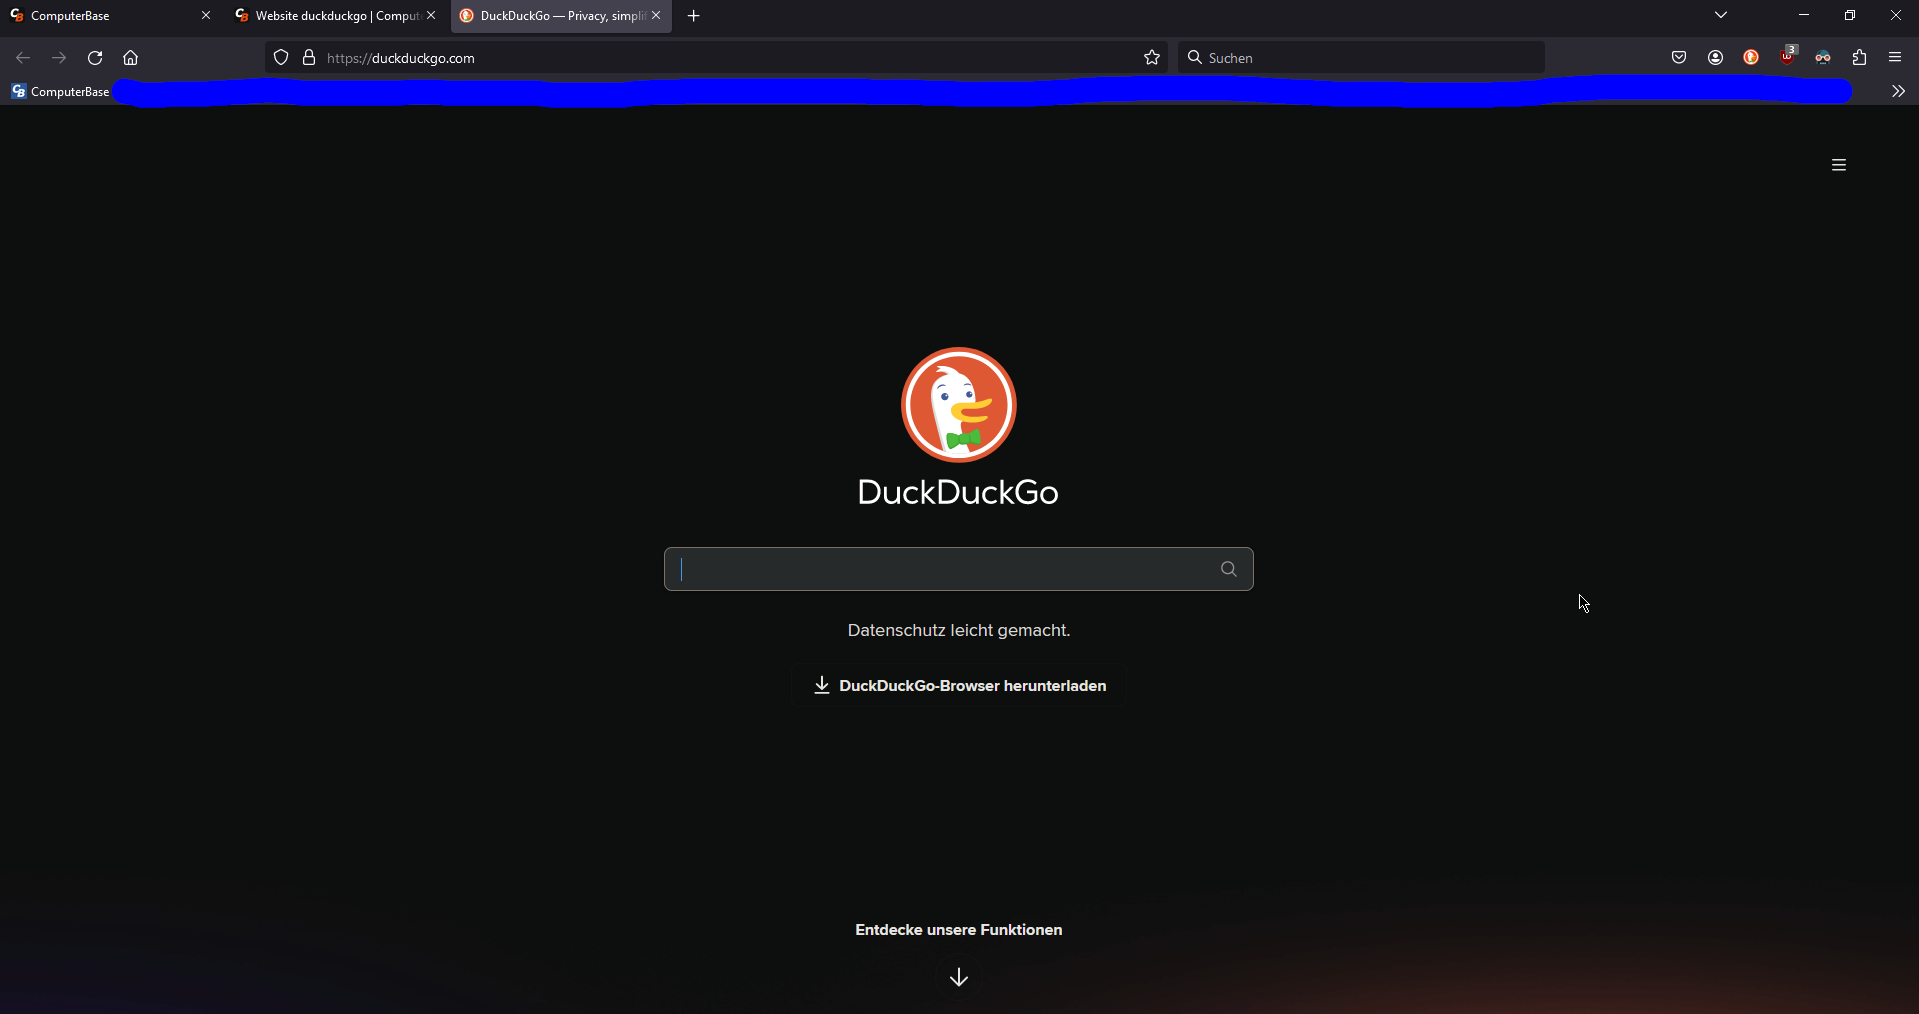1919x1014 pixels.
Task: Open the extension with goggles face icon
Action: click(1823, 58)
